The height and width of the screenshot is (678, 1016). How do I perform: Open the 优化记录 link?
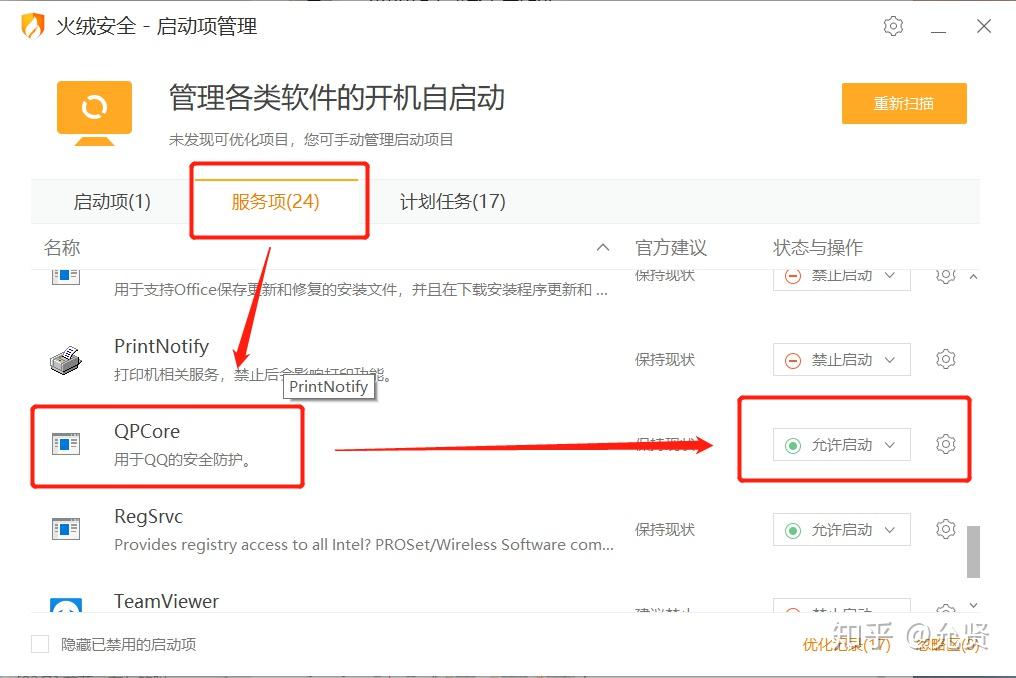tap(846, 644)
